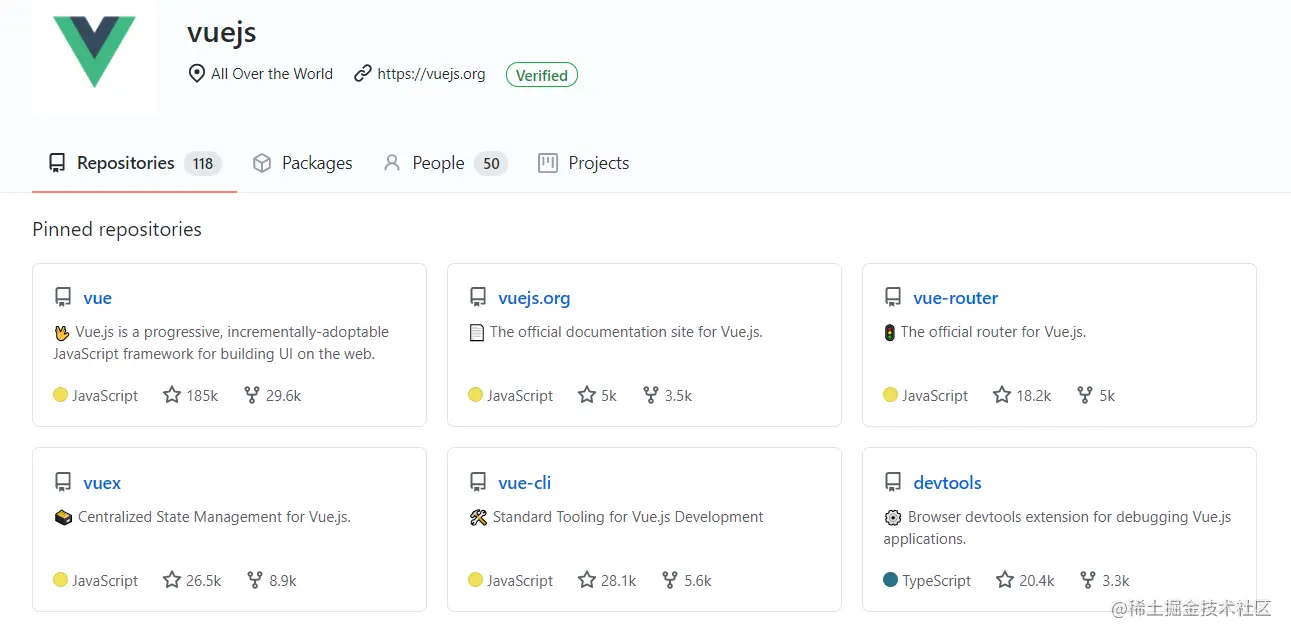
Task: Click the "18.2k" star count
Action: 1034,396
